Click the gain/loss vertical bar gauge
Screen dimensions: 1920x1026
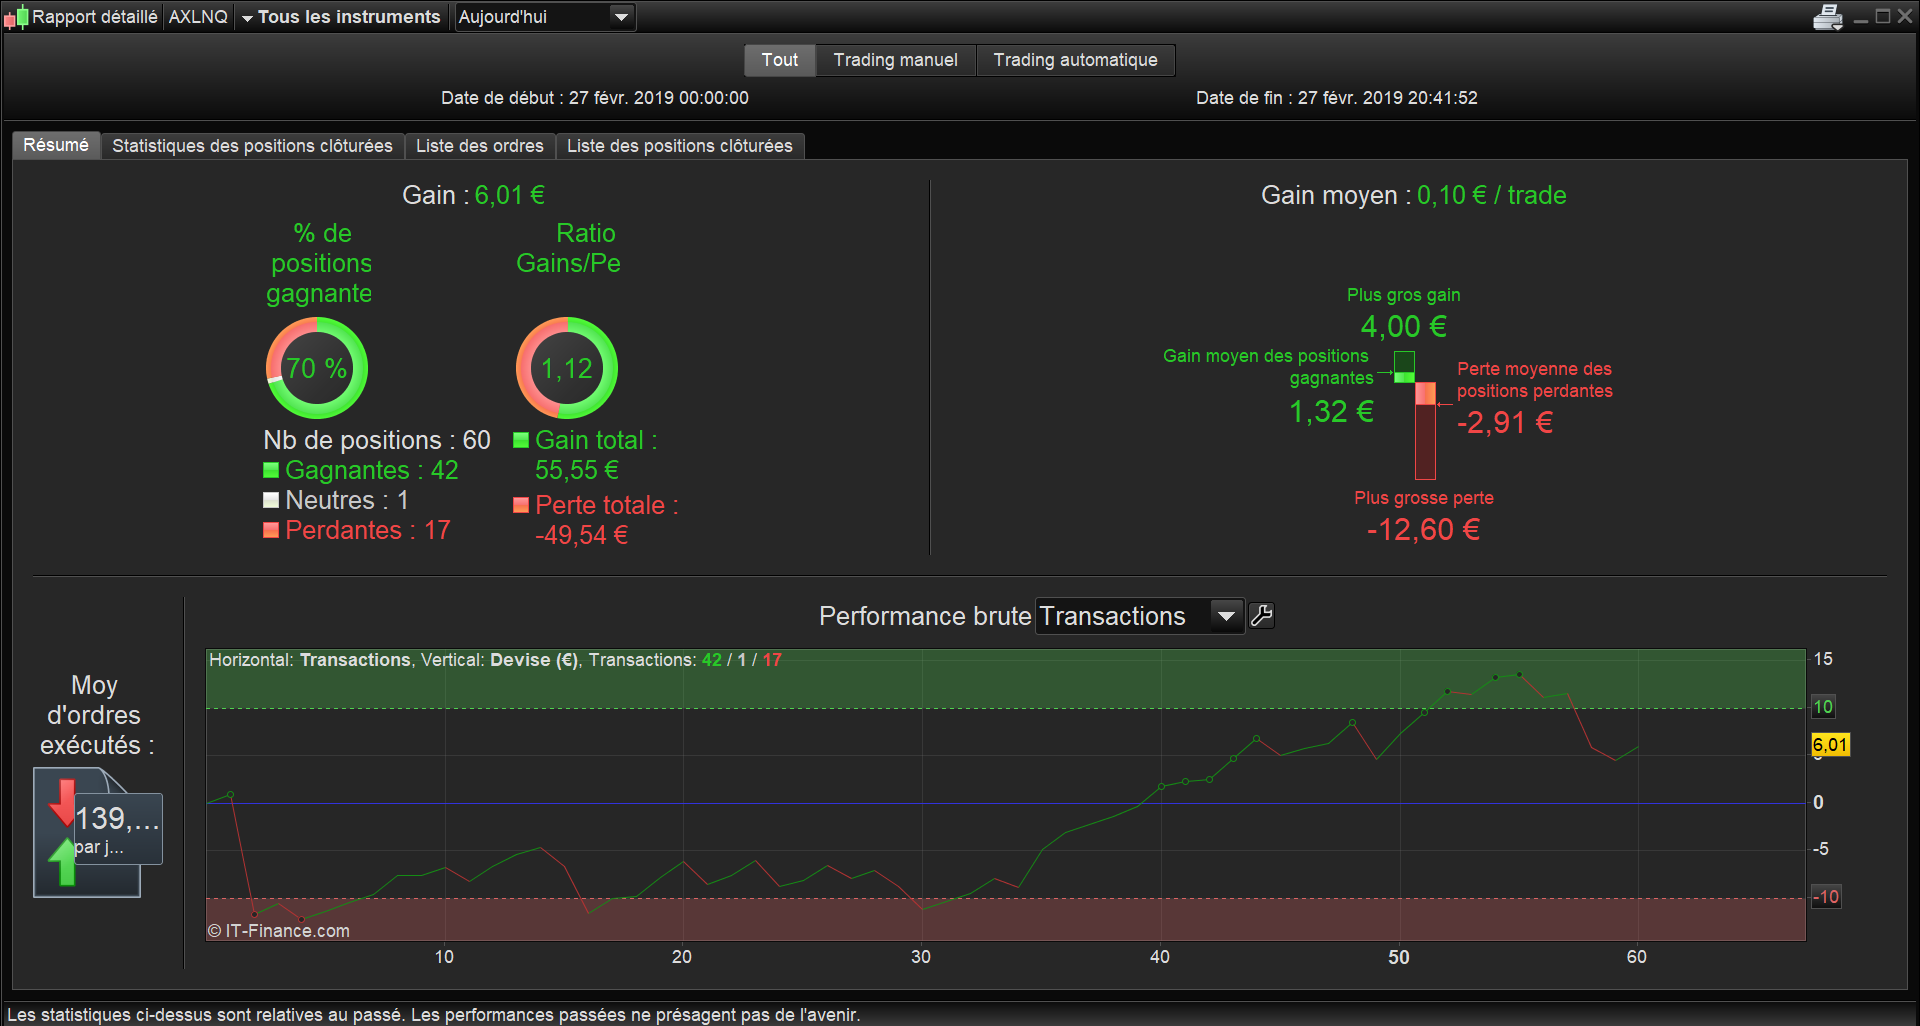[1415, 415]
